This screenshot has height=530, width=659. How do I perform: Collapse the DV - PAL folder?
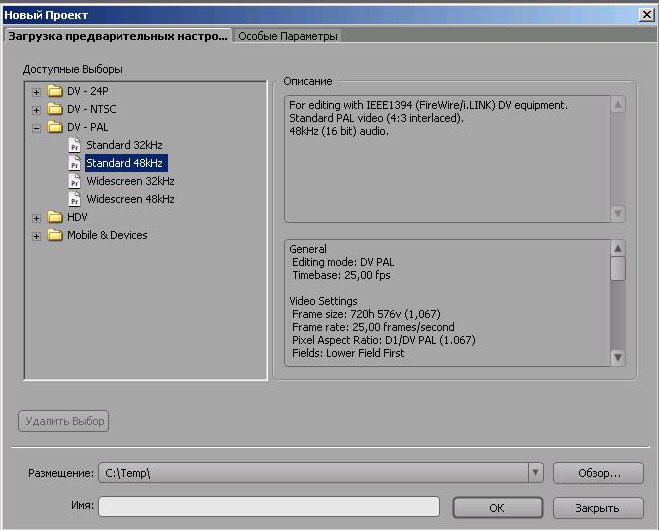tap(37, 128)
